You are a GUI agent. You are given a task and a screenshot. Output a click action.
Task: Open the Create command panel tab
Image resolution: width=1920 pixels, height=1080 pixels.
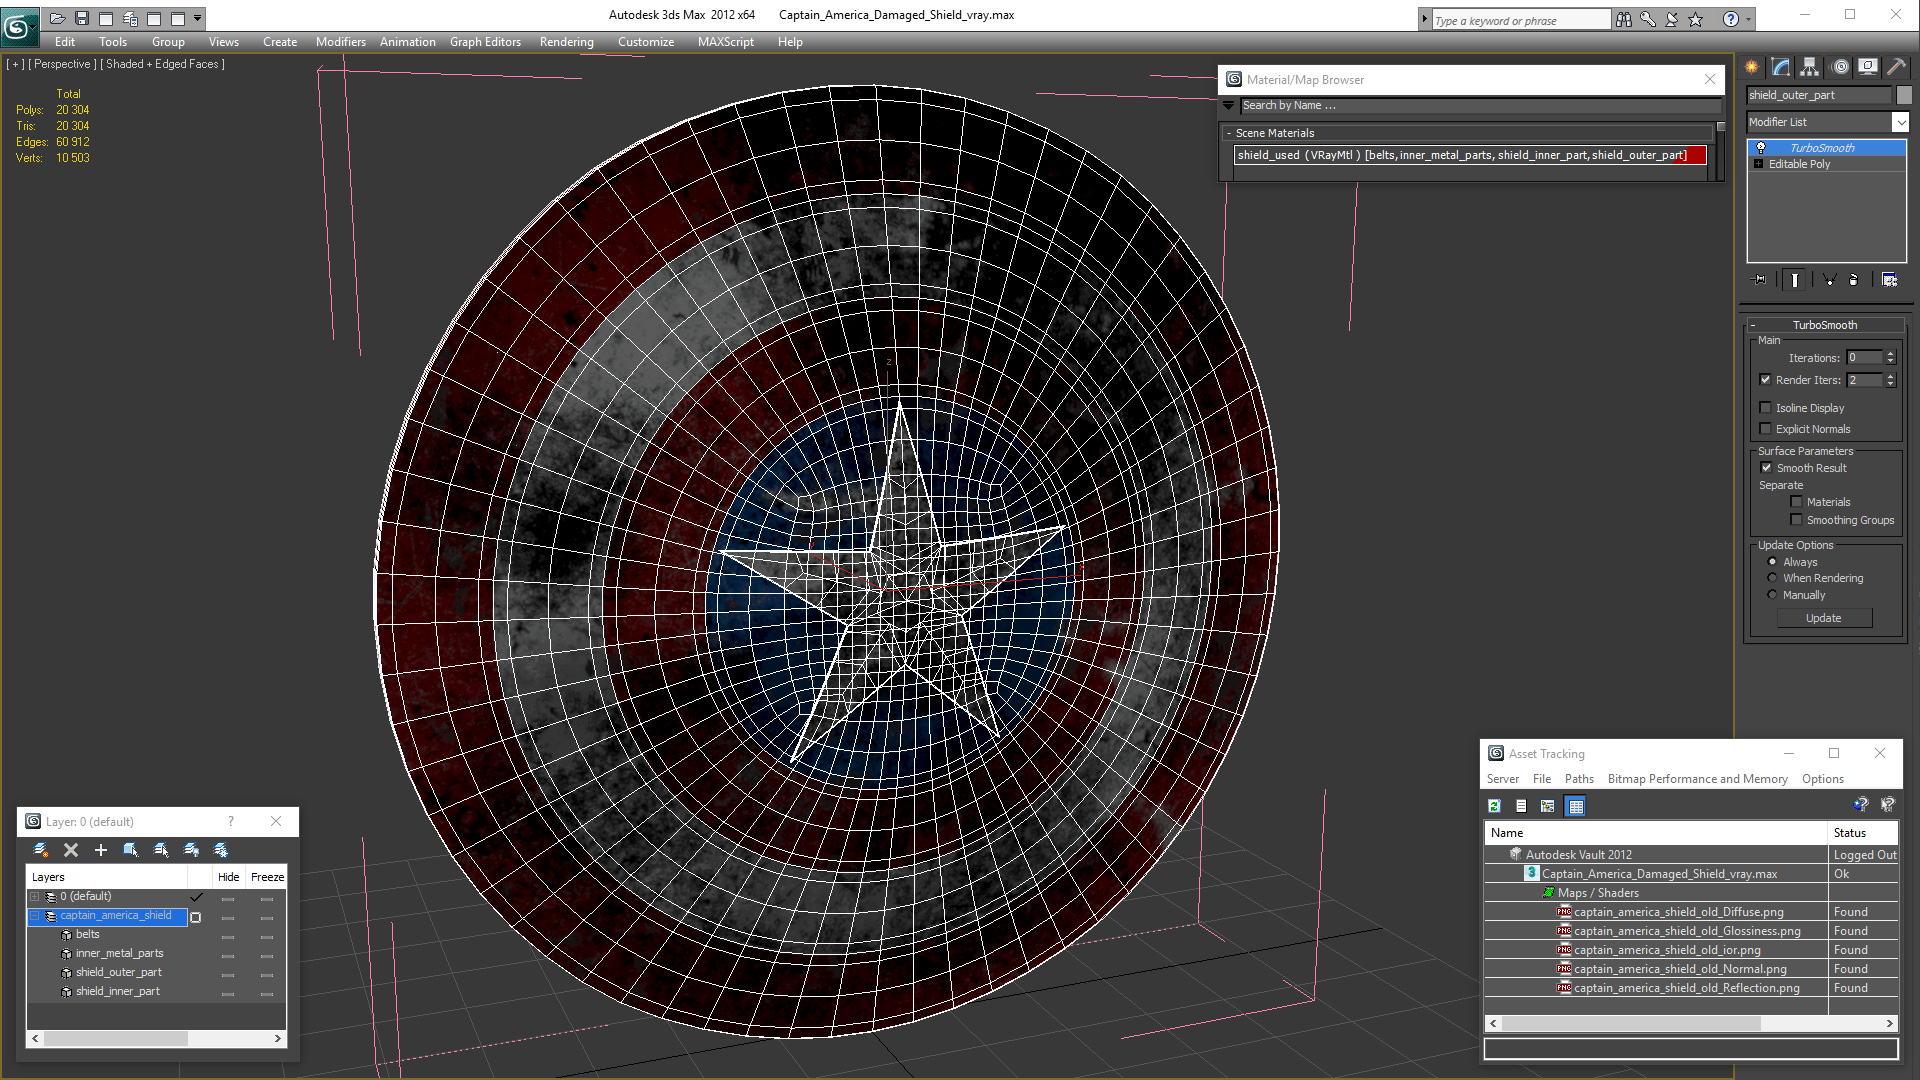[x=1752, y=67]
